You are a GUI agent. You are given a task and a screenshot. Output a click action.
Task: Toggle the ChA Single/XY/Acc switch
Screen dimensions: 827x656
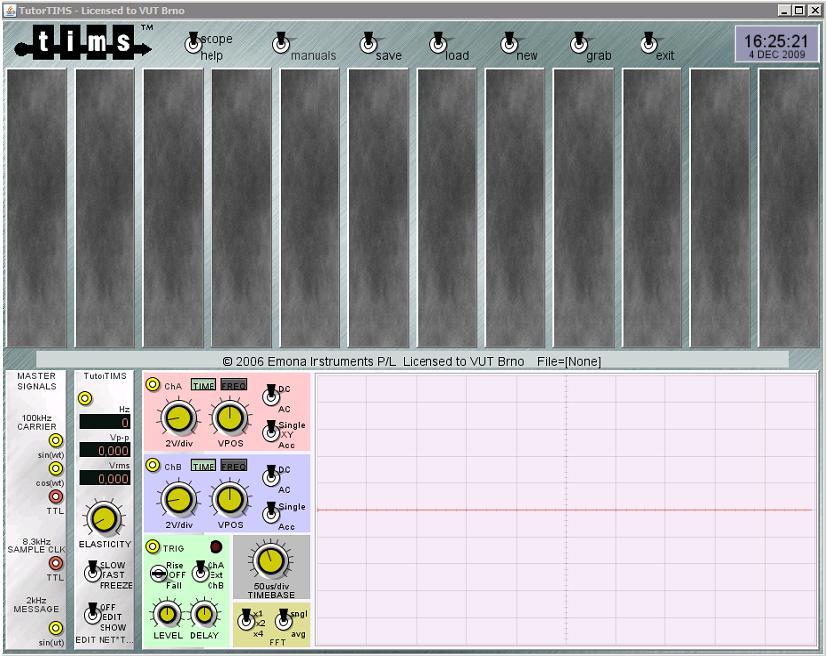click(271, 431)
